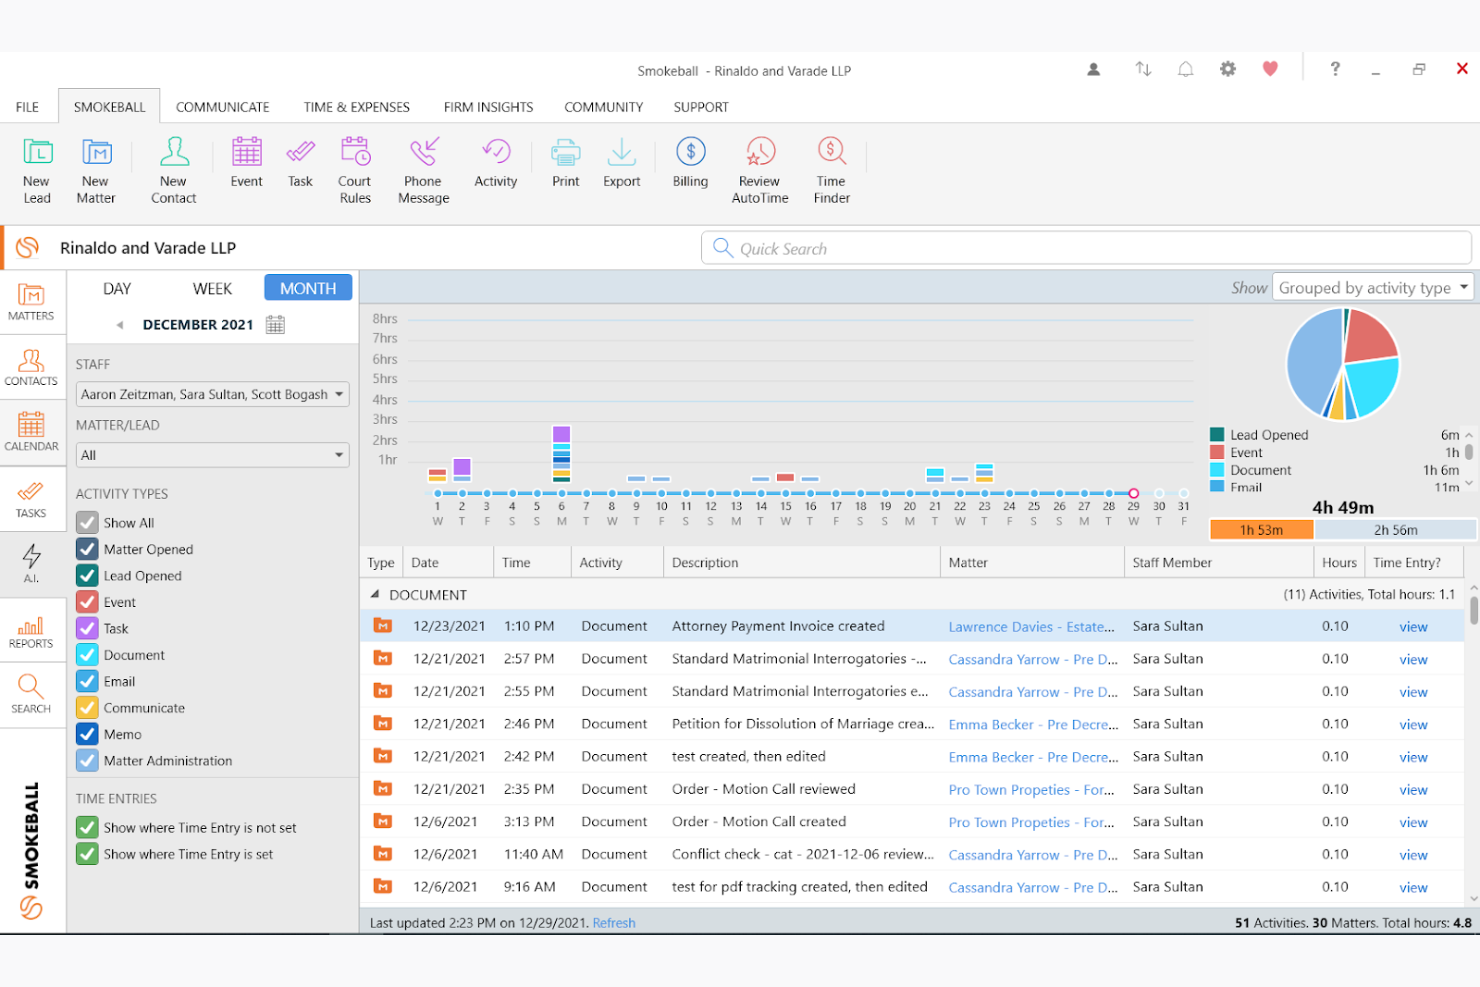Open the Event toolbar button
This screenshot has height=987, width=1480.
point(247,163)
